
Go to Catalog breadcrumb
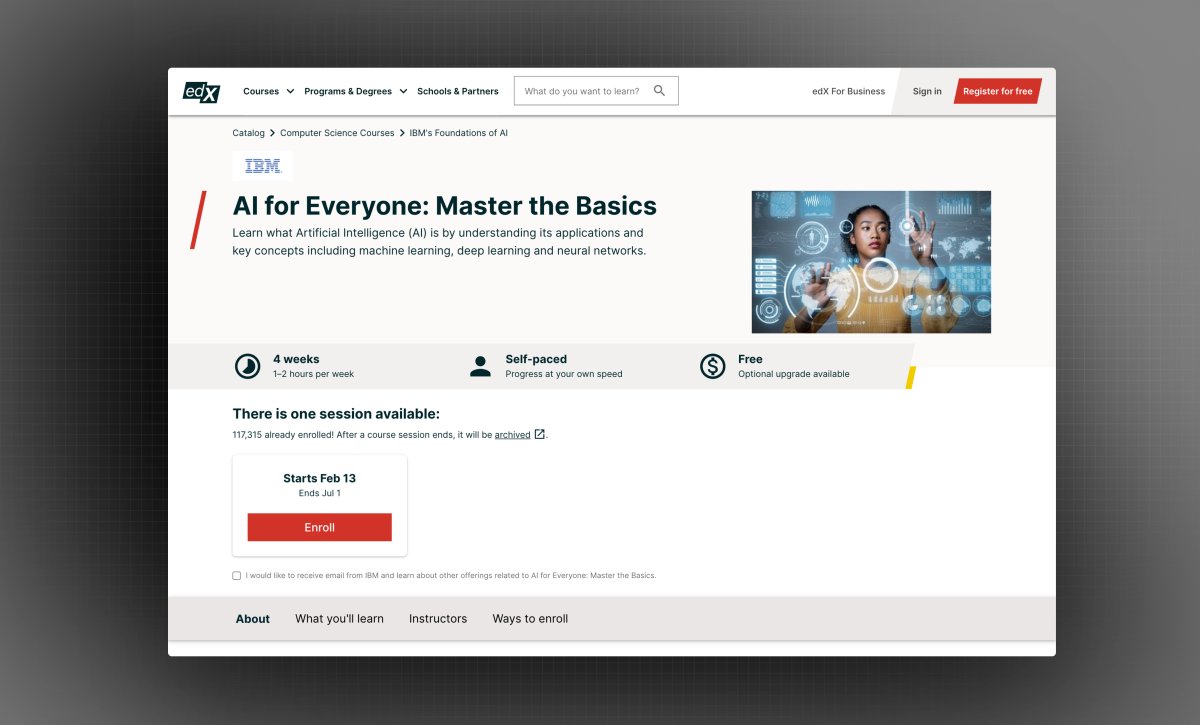click(x=249, y=133)
